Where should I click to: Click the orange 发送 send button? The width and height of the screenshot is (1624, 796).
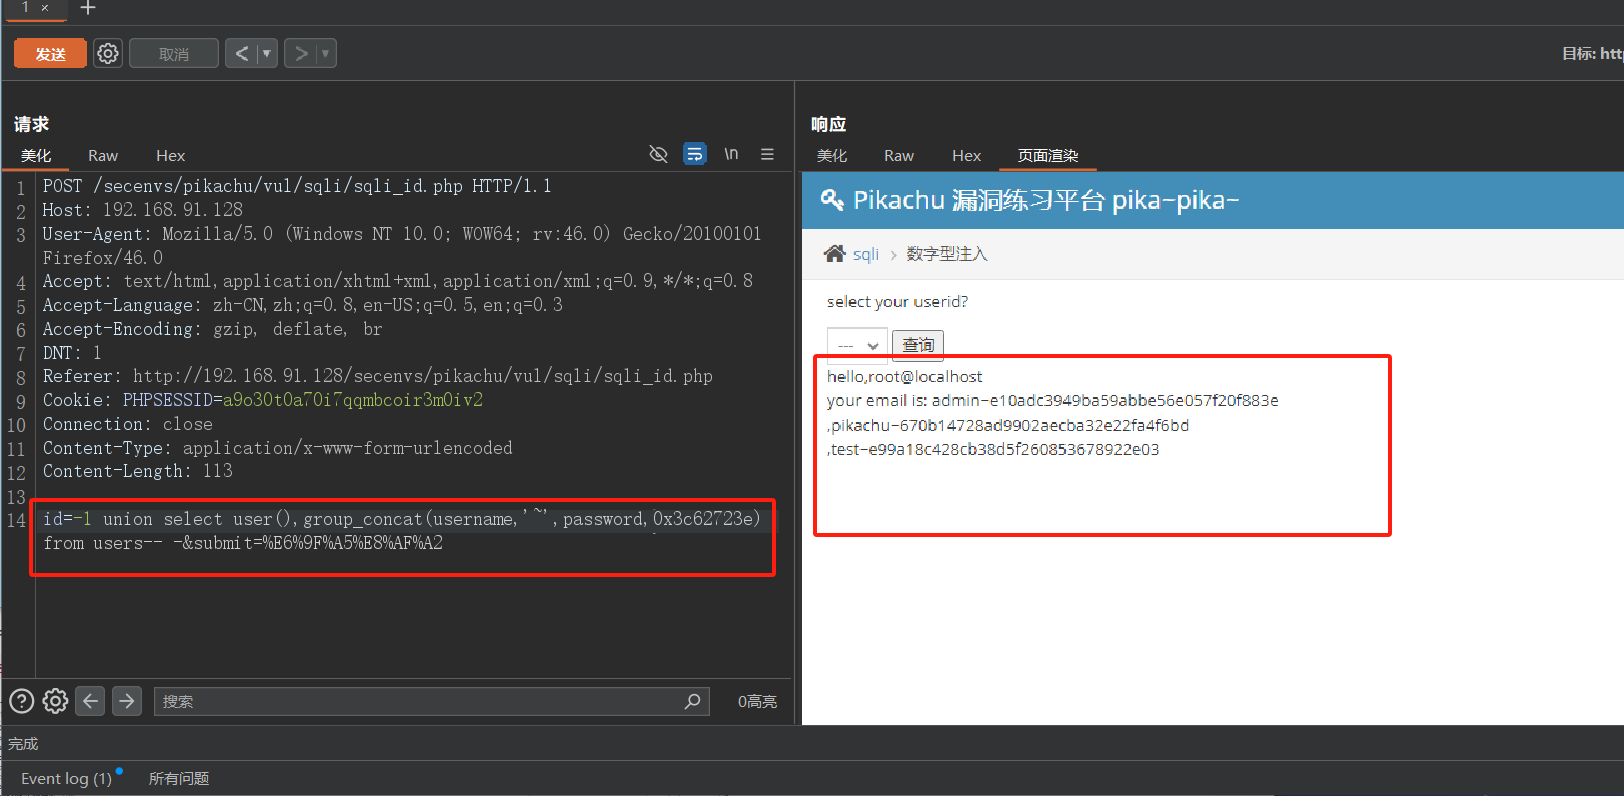(x=50, y=54)
